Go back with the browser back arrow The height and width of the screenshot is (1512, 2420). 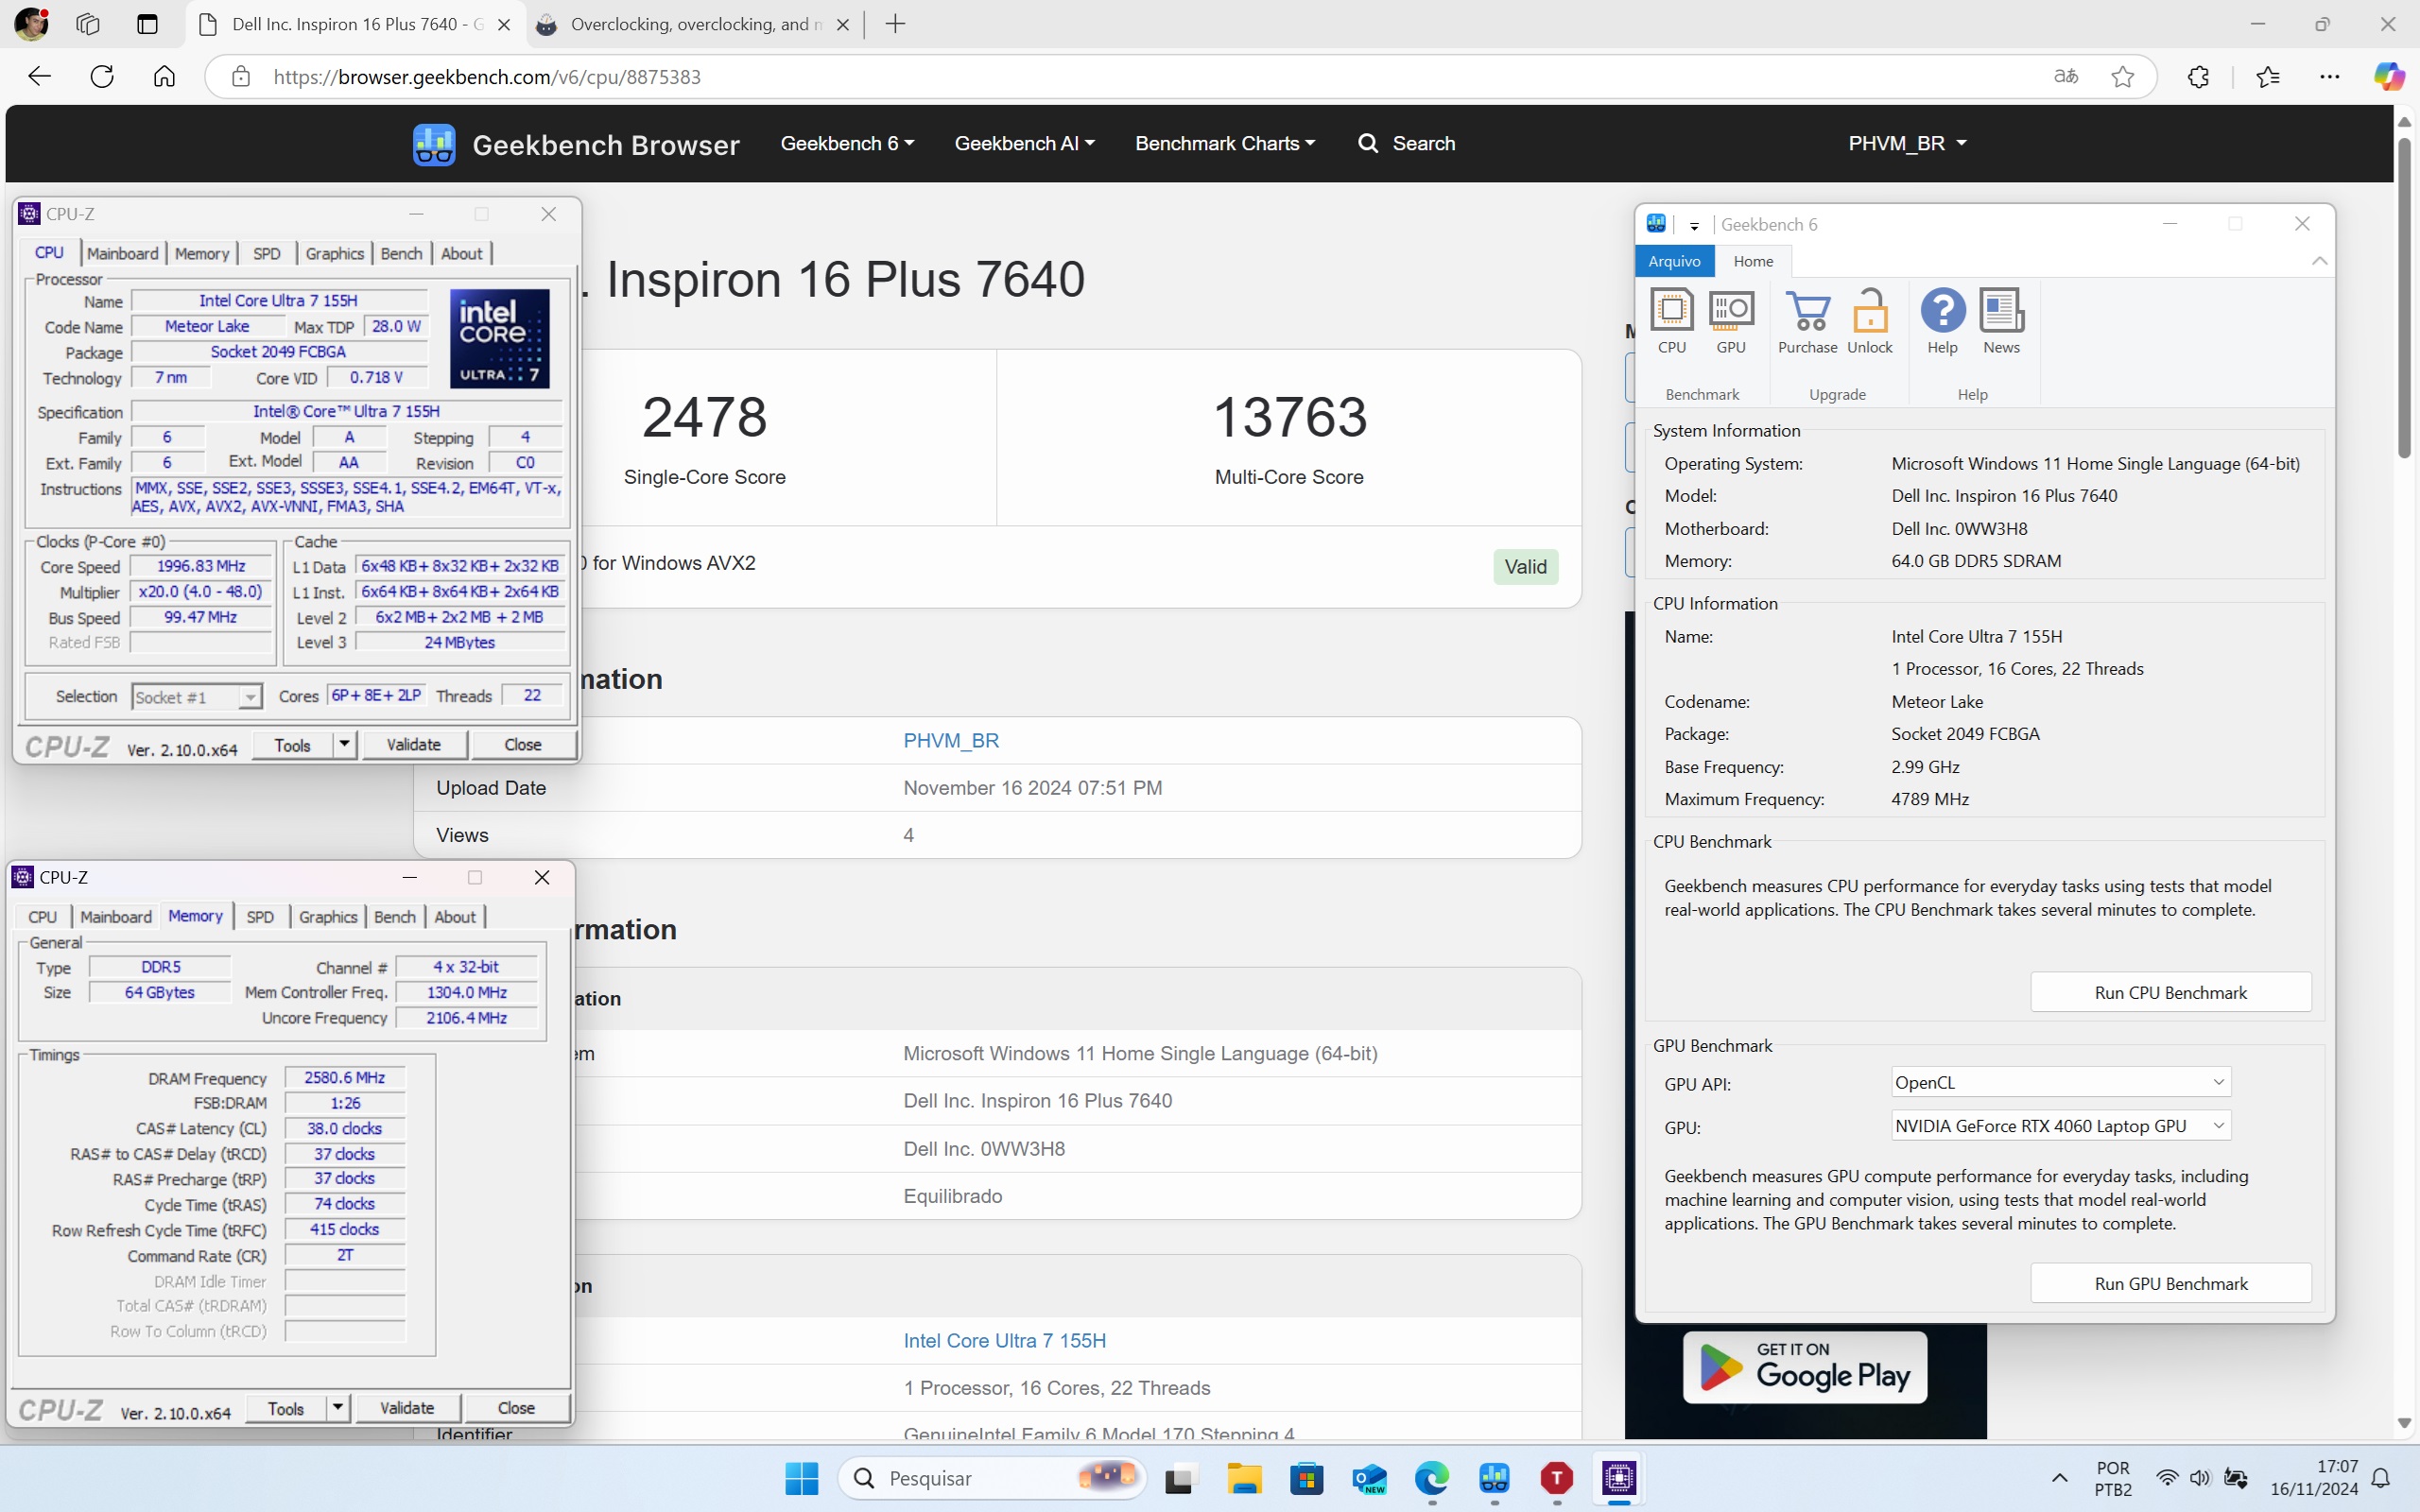[39, 77]
